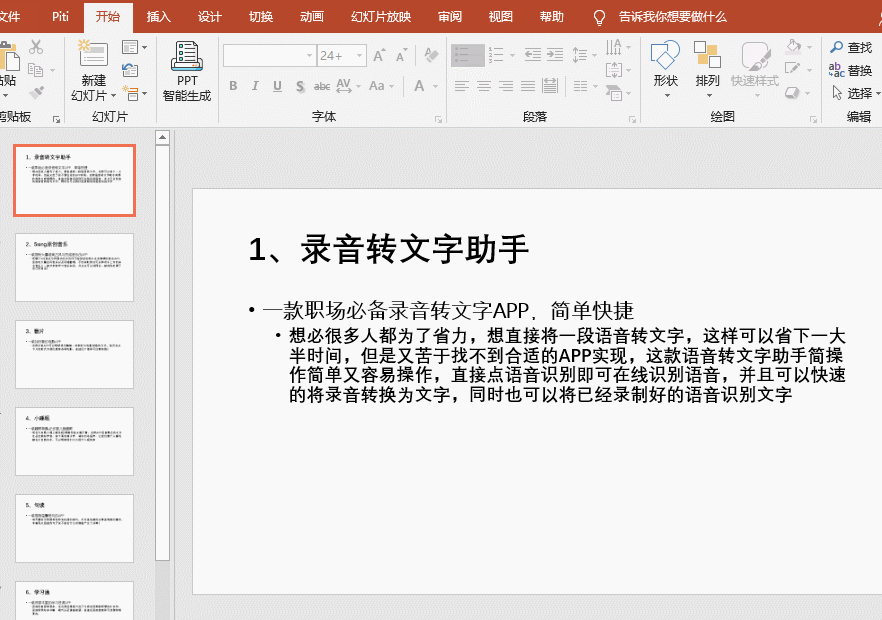This screenshot has height=620, width=882.
Task: Center align paragraph text
Action: 484,86
